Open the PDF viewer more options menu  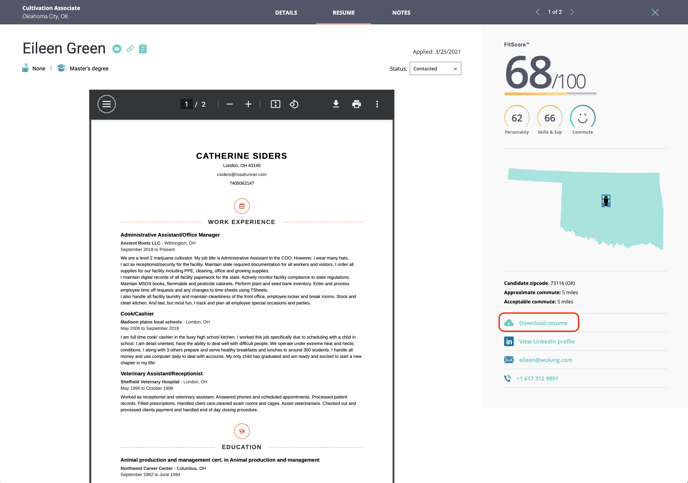coord(377,104)
